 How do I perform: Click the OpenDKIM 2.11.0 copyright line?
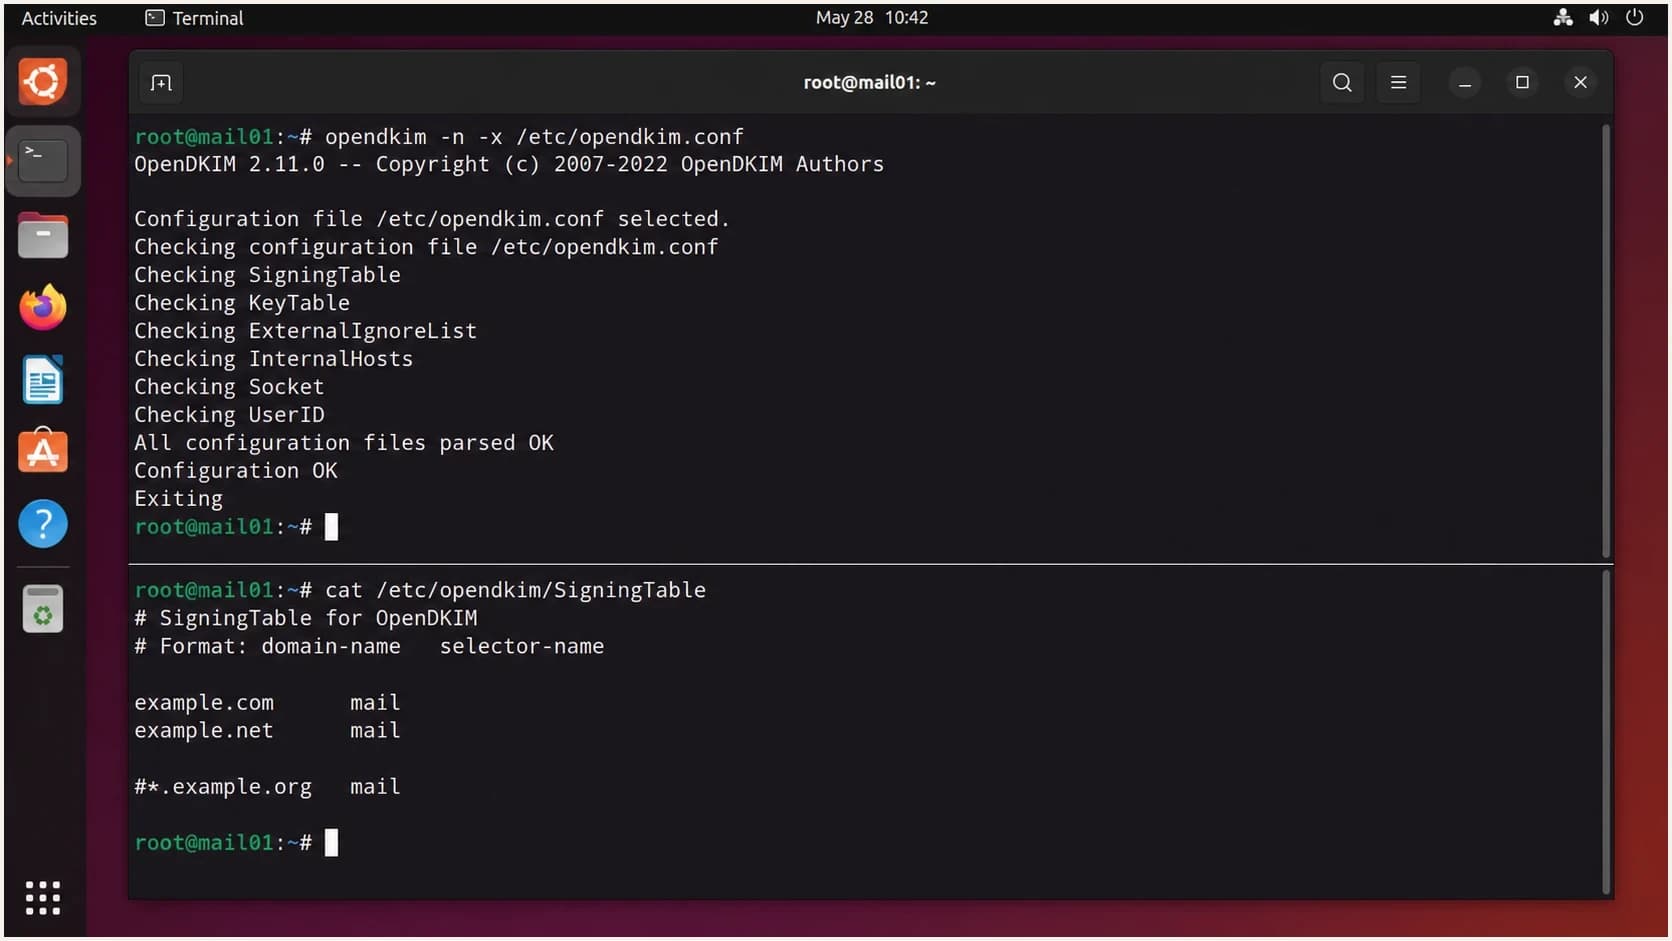pos(509,165)
